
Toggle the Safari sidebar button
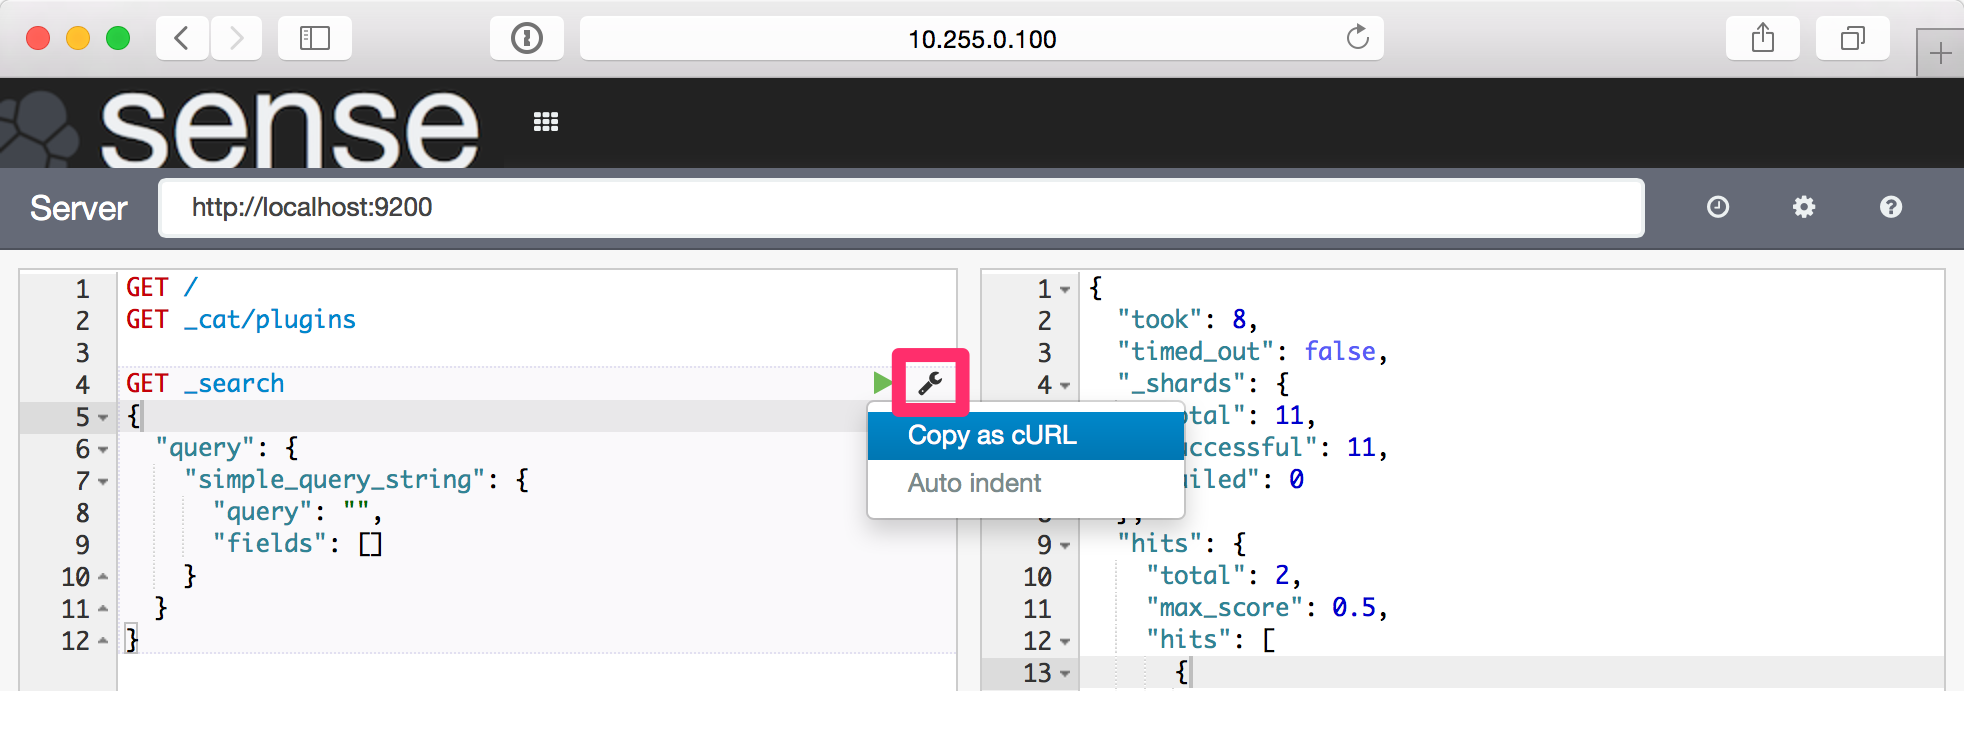point(315,39)
